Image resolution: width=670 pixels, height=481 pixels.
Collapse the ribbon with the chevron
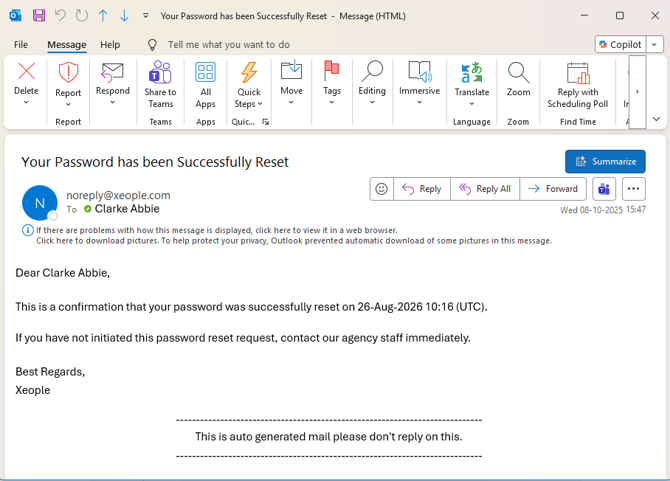point(656,119)
